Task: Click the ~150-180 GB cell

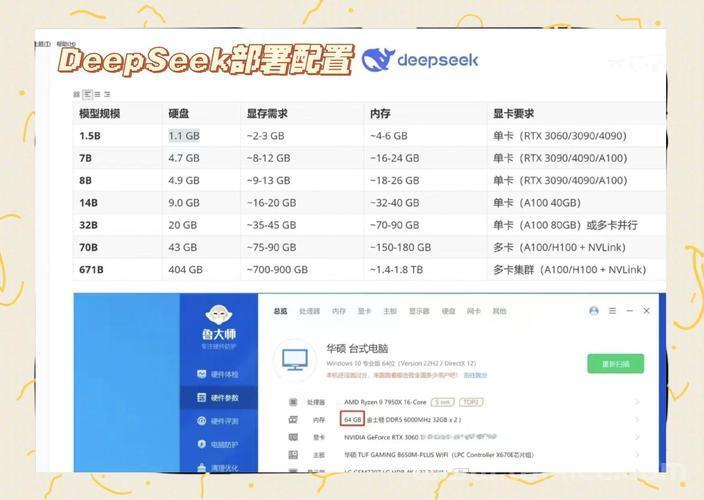Action: coord(400,247)
